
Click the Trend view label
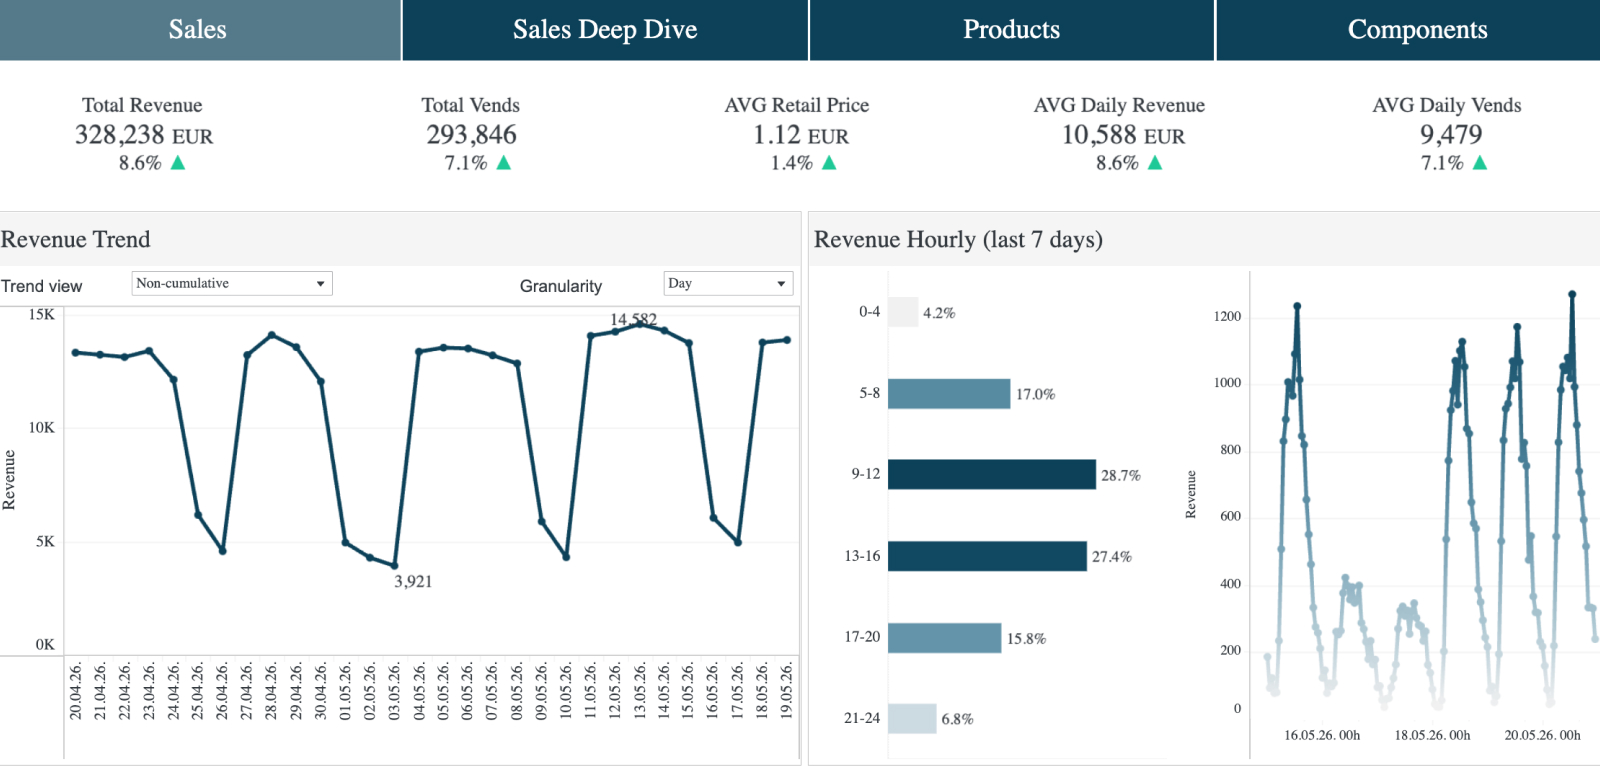click(x=42, y=286)
